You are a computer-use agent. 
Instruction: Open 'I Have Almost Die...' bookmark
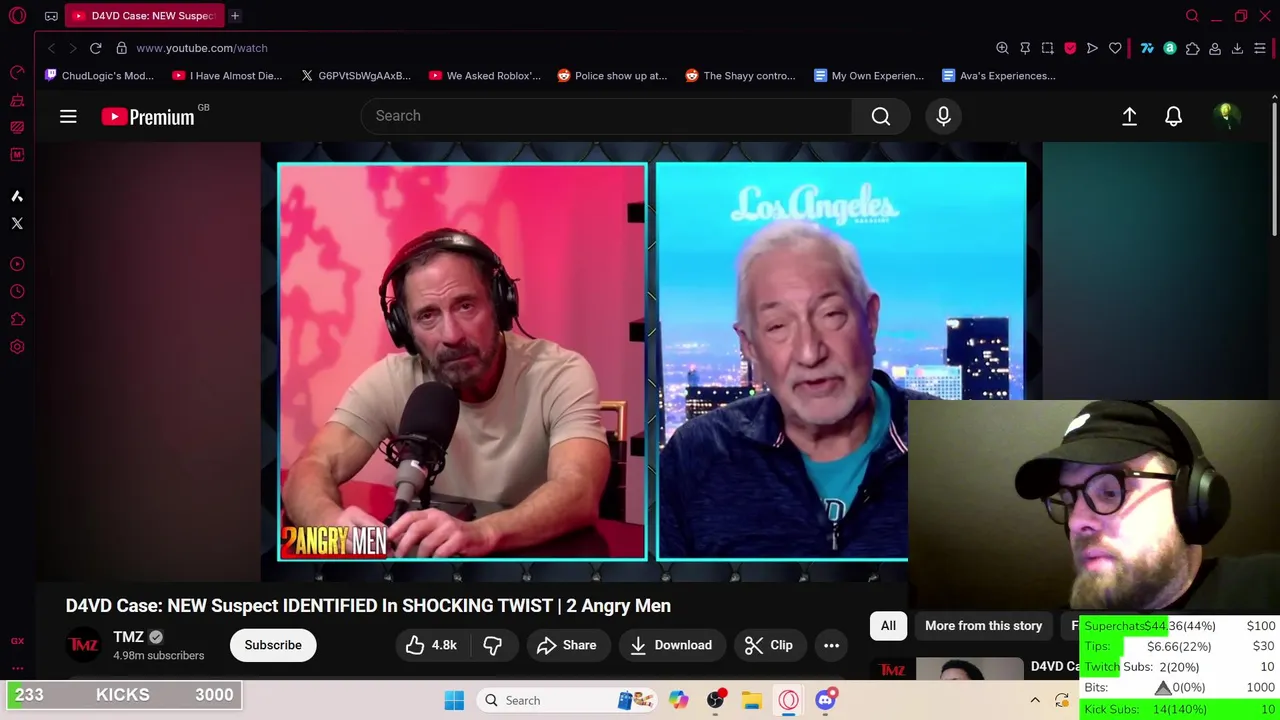(227, 76)
